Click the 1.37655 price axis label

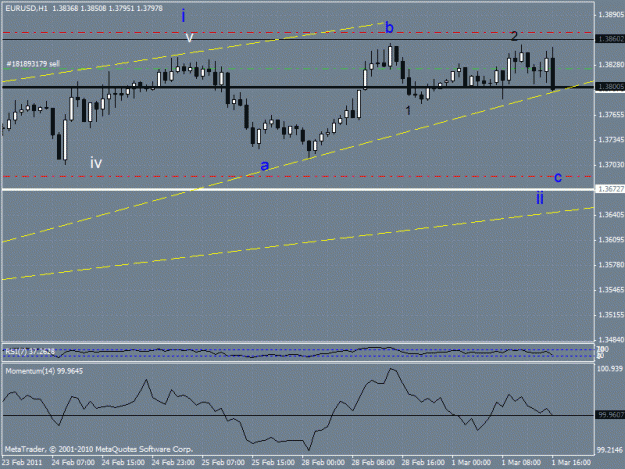click(611, 115)
